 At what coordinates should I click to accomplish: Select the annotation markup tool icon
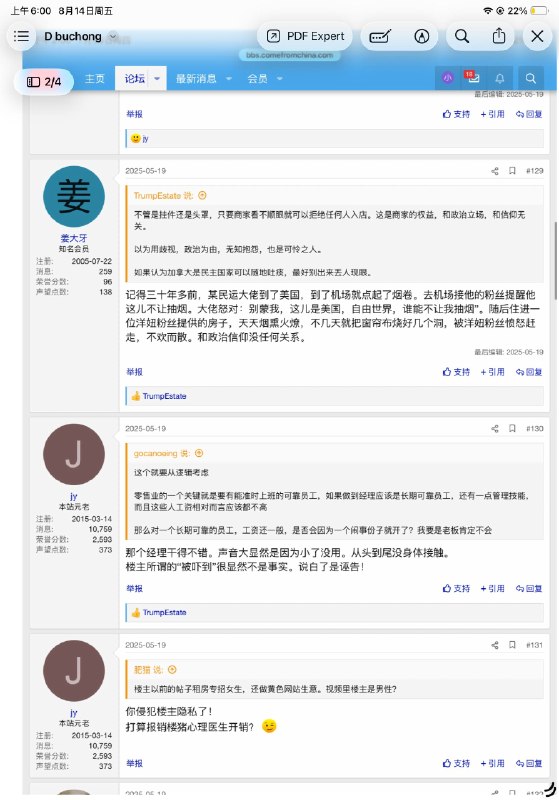click(380, 36)
